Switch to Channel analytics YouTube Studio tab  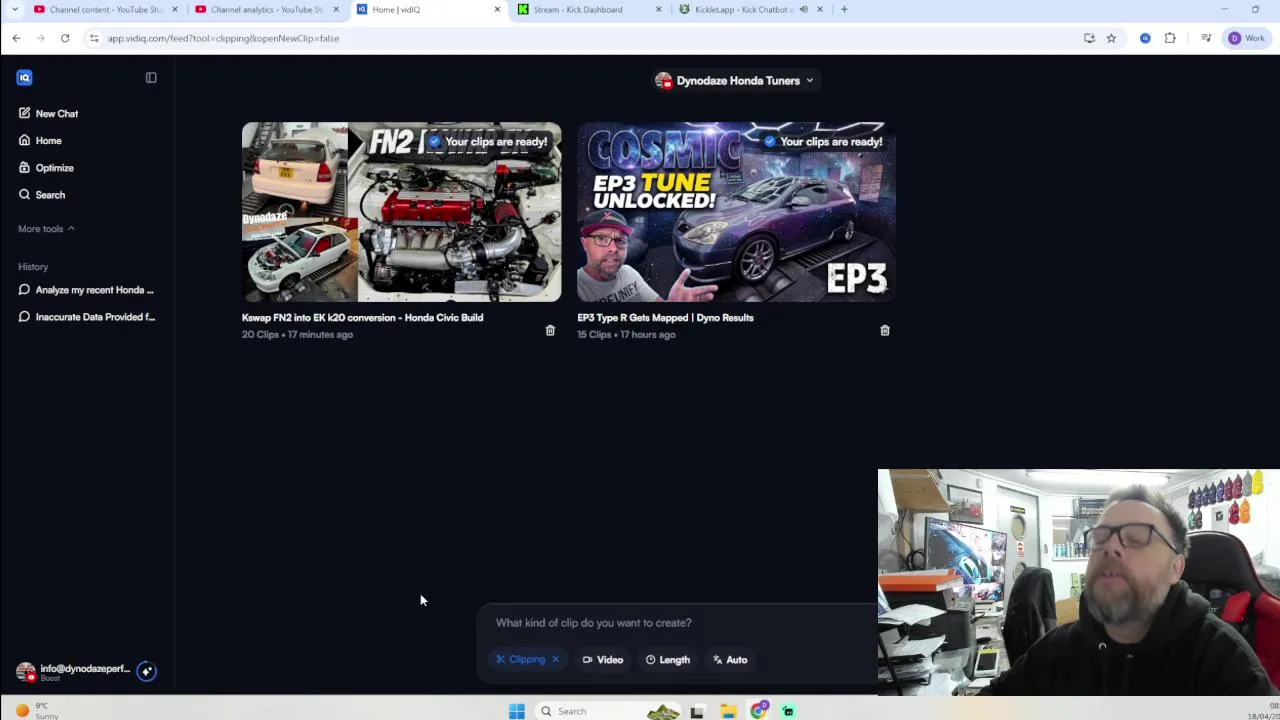pyautogui.click(x=266, y=10)
